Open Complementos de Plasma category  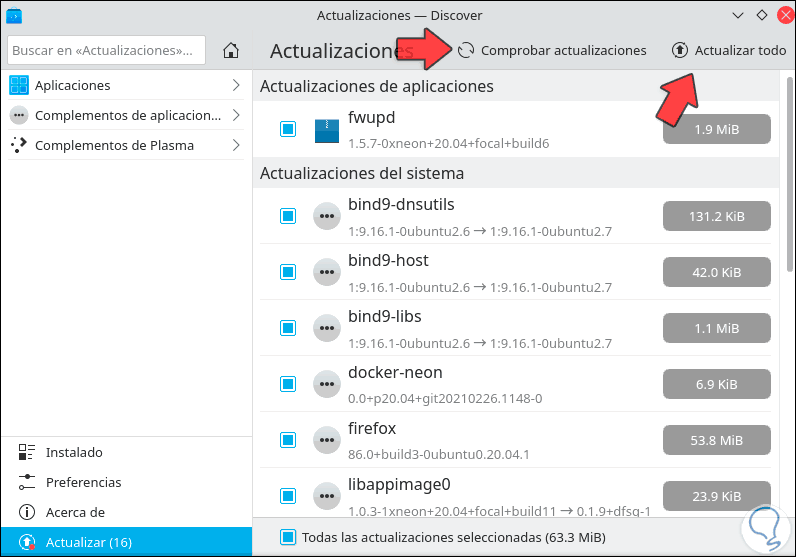click(125, 145)
